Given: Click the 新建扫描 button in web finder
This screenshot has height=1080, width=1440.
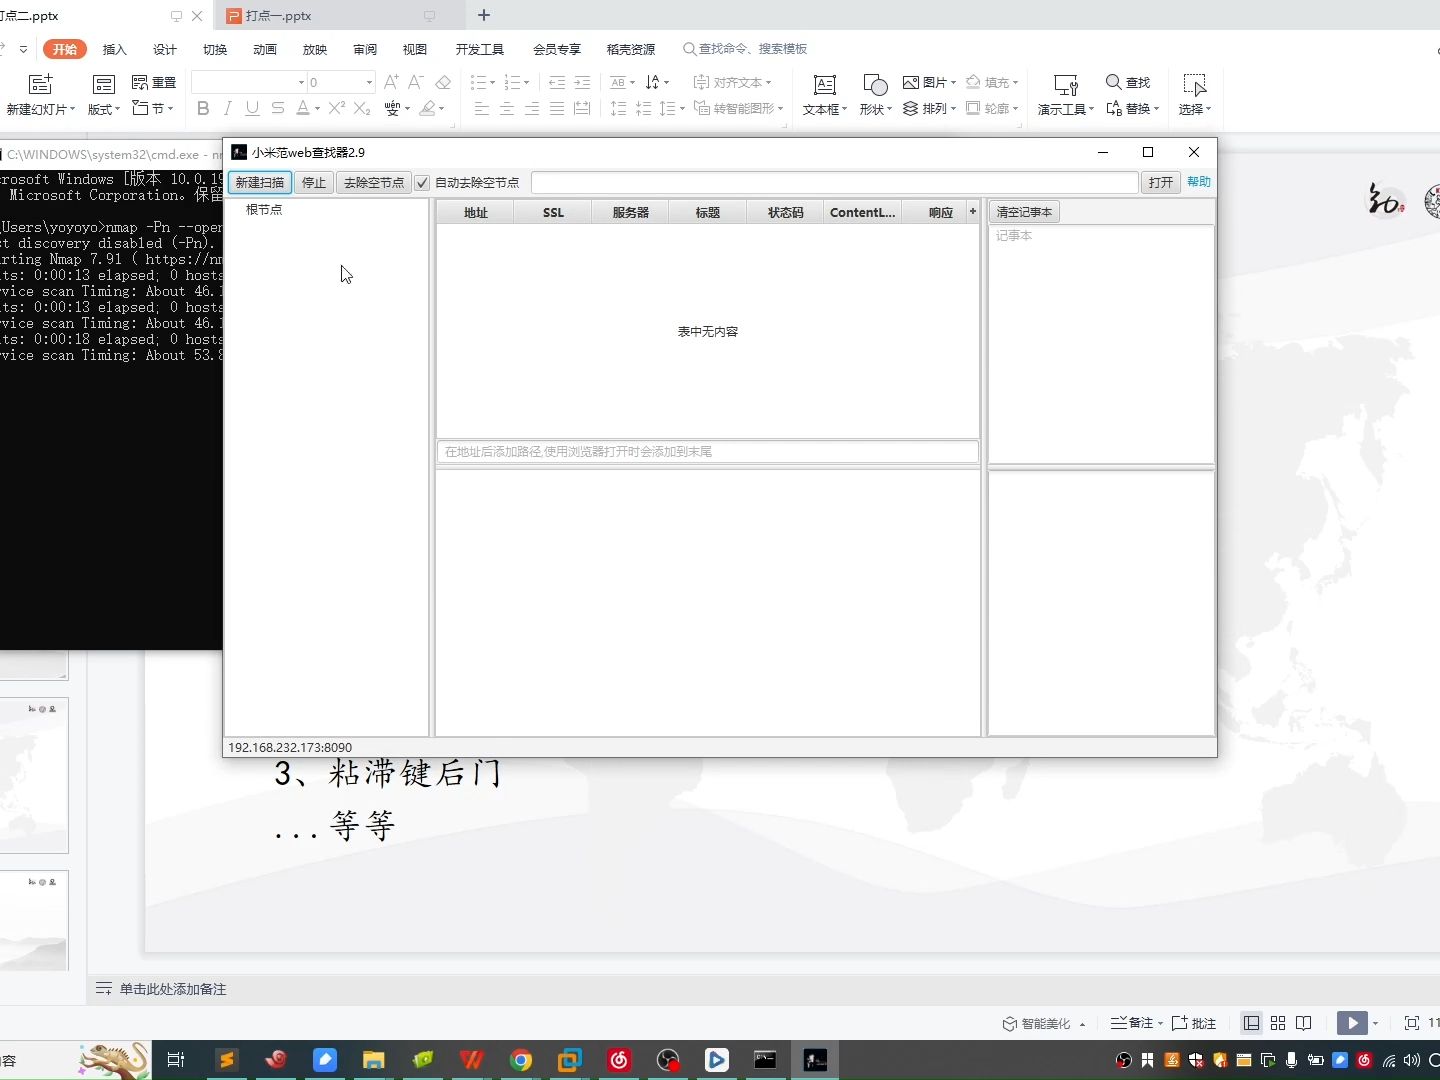Looking at the screenshot, I should point(260,182).
